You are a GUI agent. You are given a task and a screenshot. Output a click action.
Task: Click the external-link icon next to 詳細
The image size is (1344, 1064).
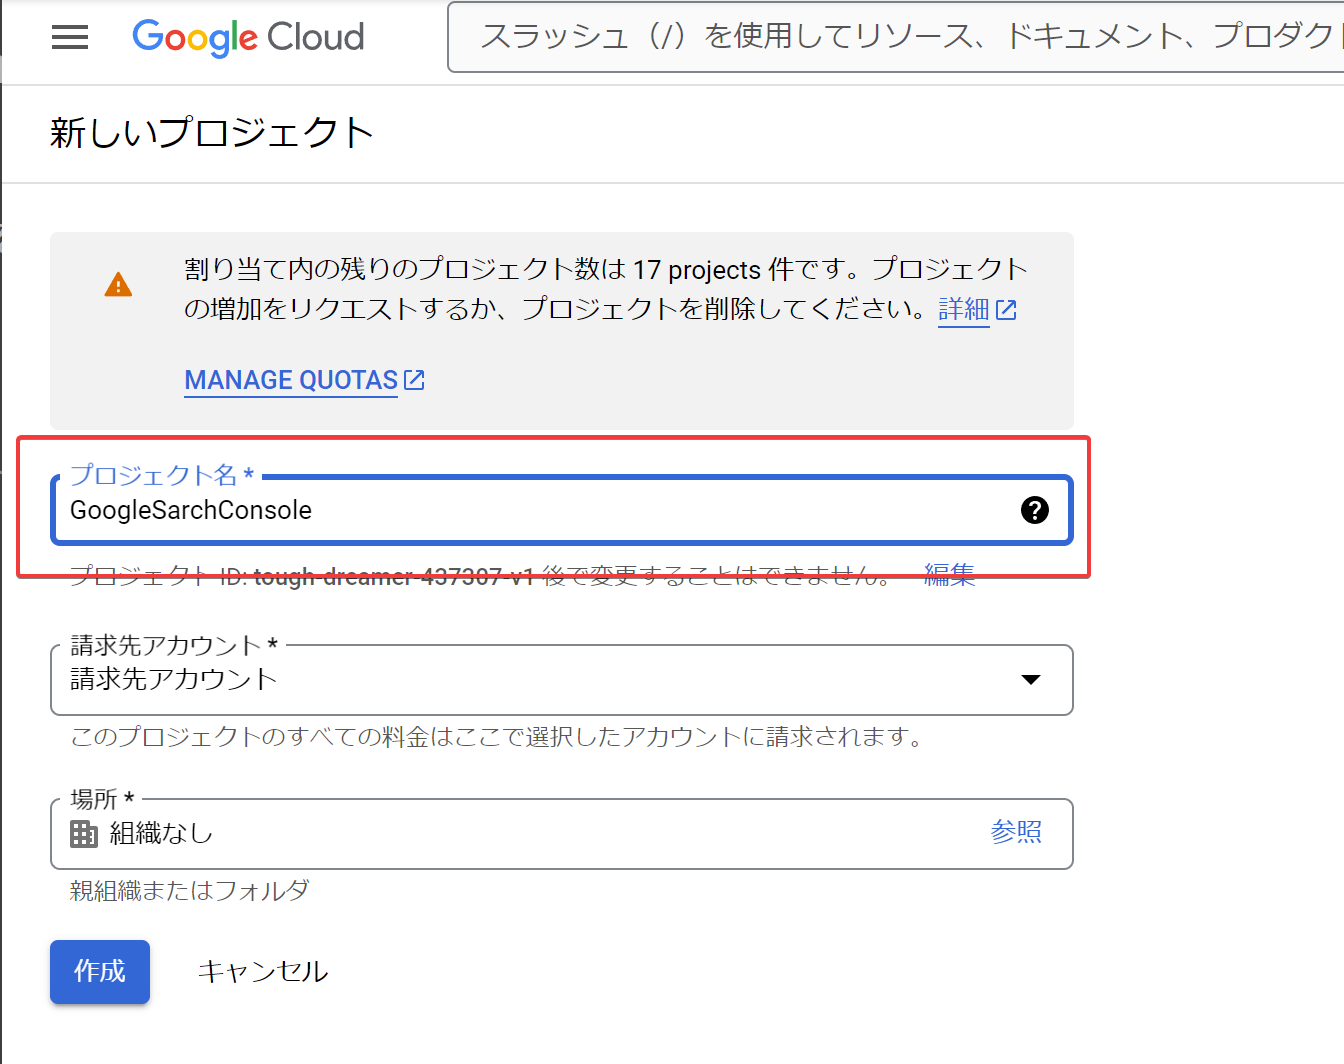click(1006, 310)
